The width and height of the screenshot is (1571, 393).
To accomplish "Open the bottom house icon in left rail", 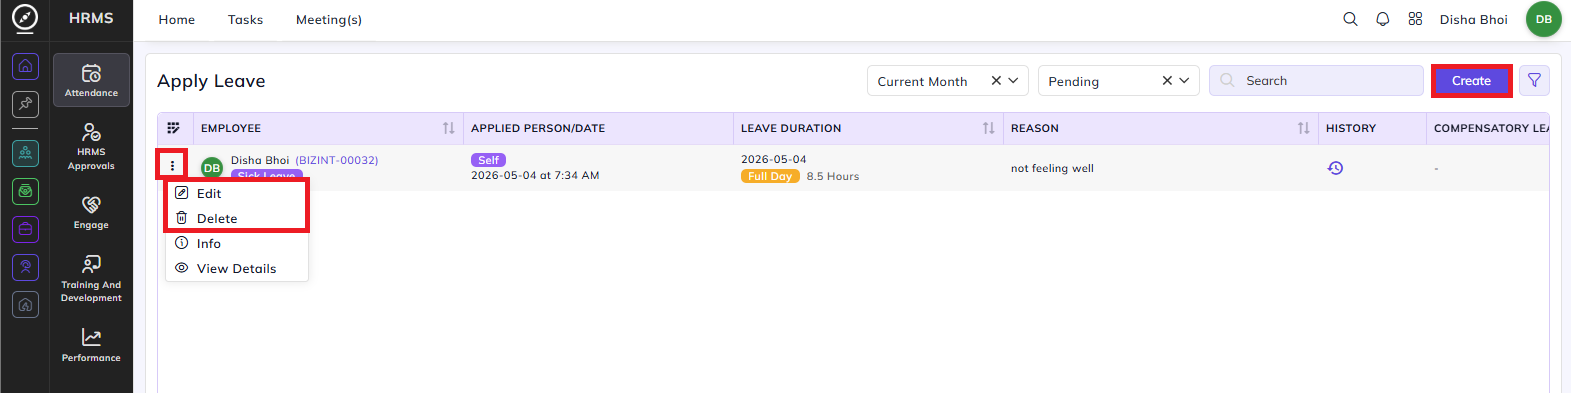I will tap(25, 305).
